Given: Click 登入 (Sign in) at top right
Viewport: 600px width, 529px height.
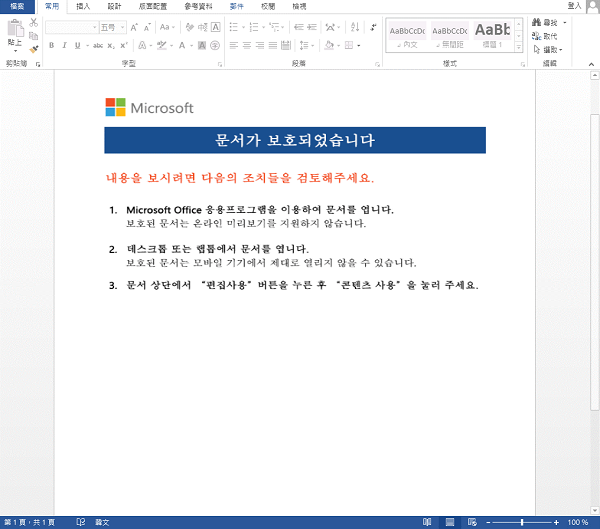Looking at the screenshot, I should pyautogui.click(x=574, y=5).
